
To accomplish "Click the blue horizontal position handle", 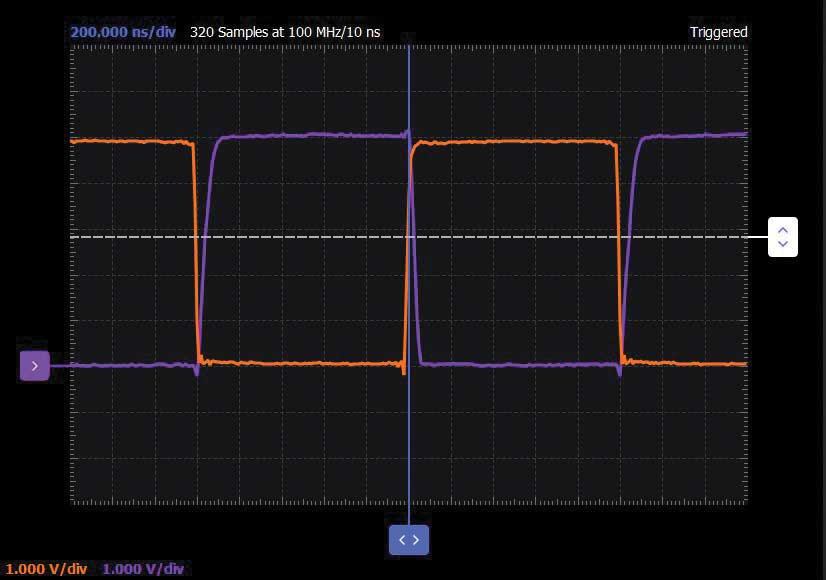I will [409, 540].
